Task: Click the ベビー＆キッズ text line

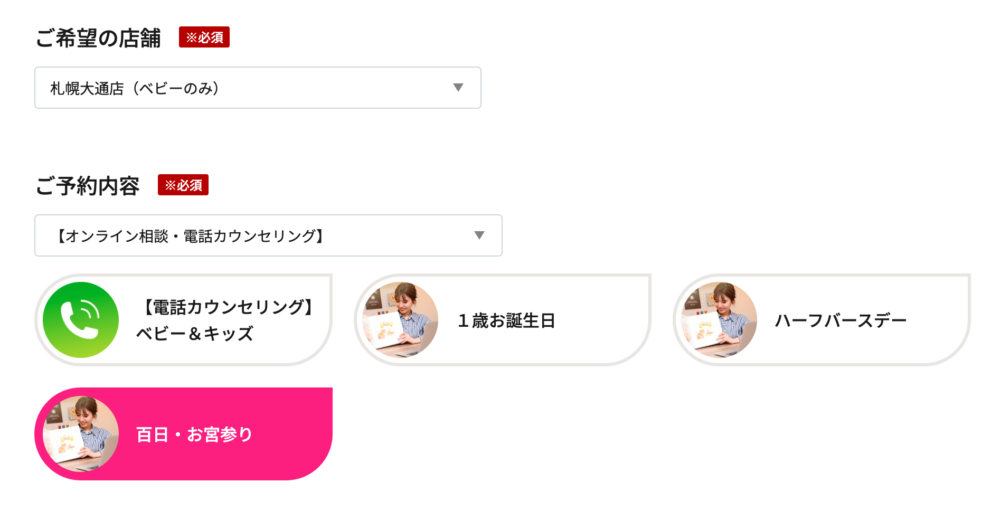Action: click(194, 334)
